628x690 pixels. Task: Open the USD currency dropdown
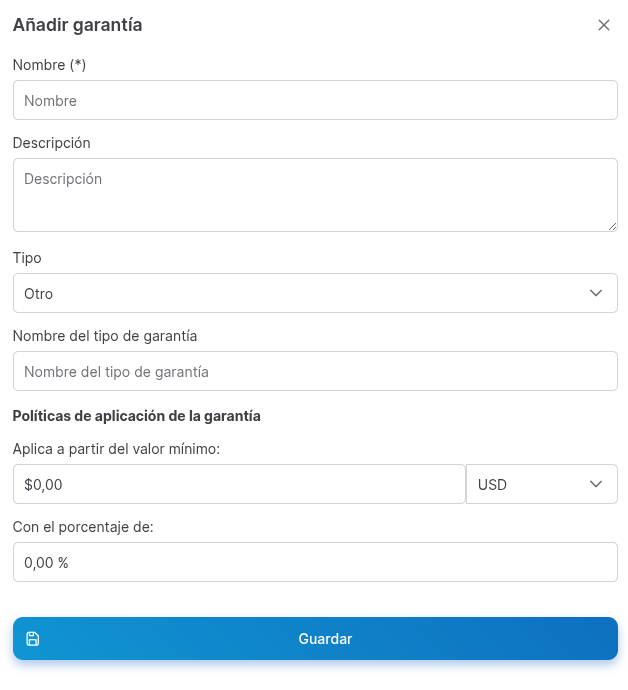pos(541,484)
